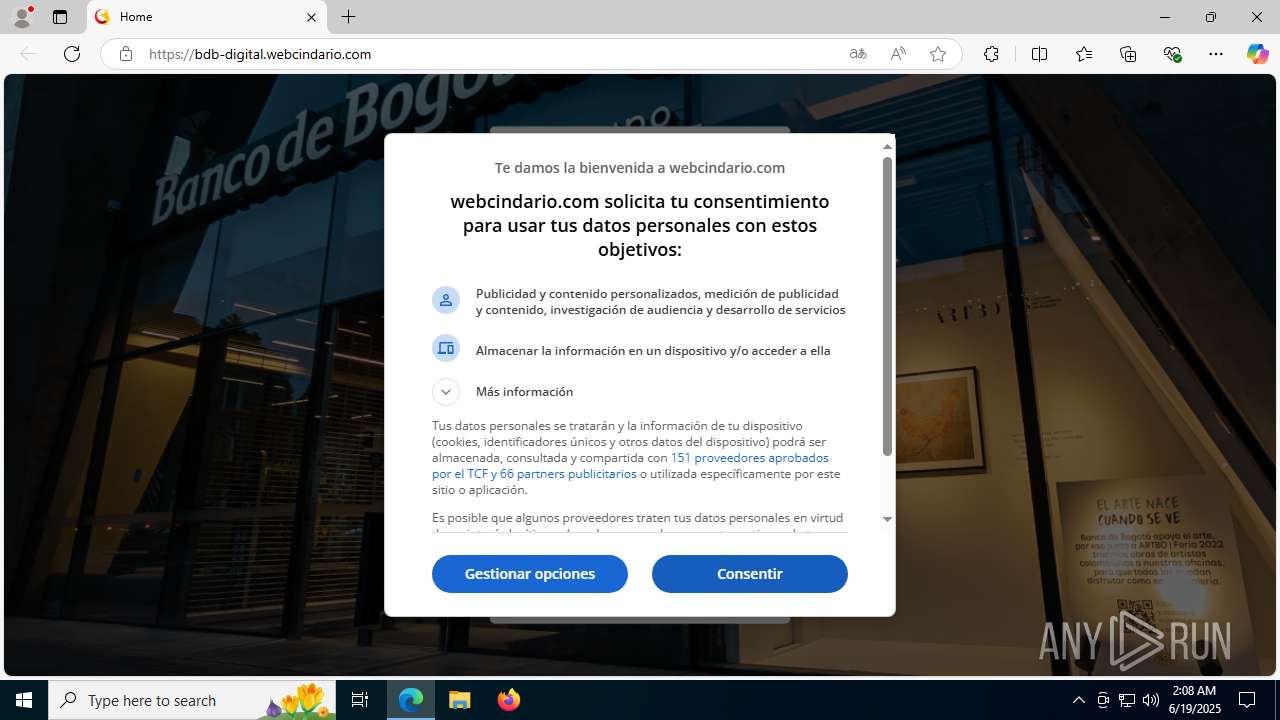Viewport: 1280px width, 720px height.
Task: Click the browser profile icon
Action: 22,17
